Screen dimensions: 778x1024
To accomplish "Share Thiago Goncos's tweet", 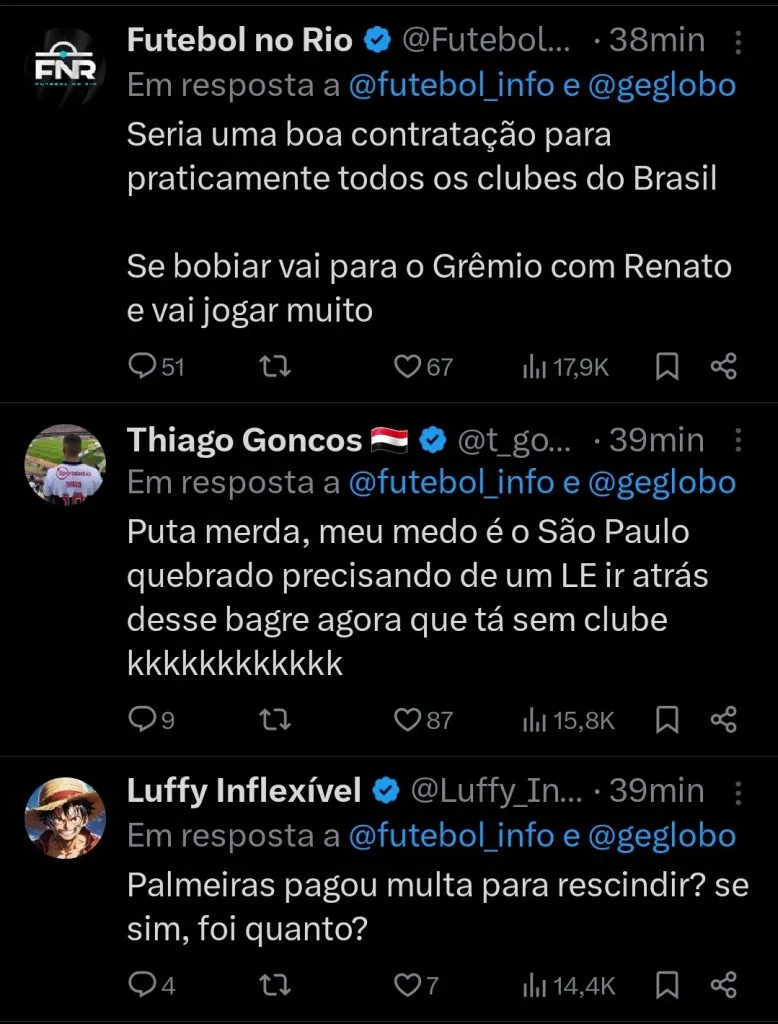I will (723, 718).
